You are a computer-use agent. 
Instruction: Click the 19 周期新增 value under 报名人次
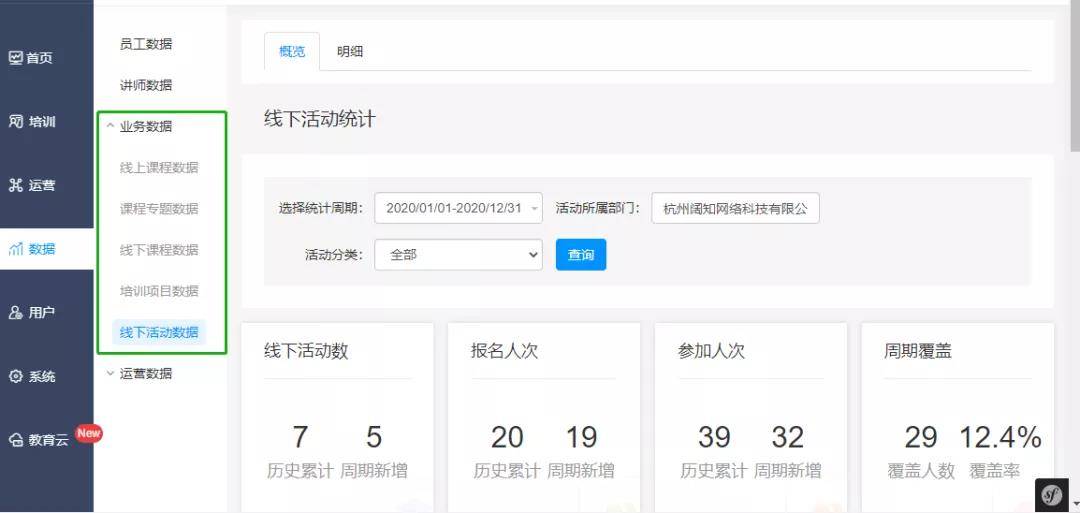[581, 437]
